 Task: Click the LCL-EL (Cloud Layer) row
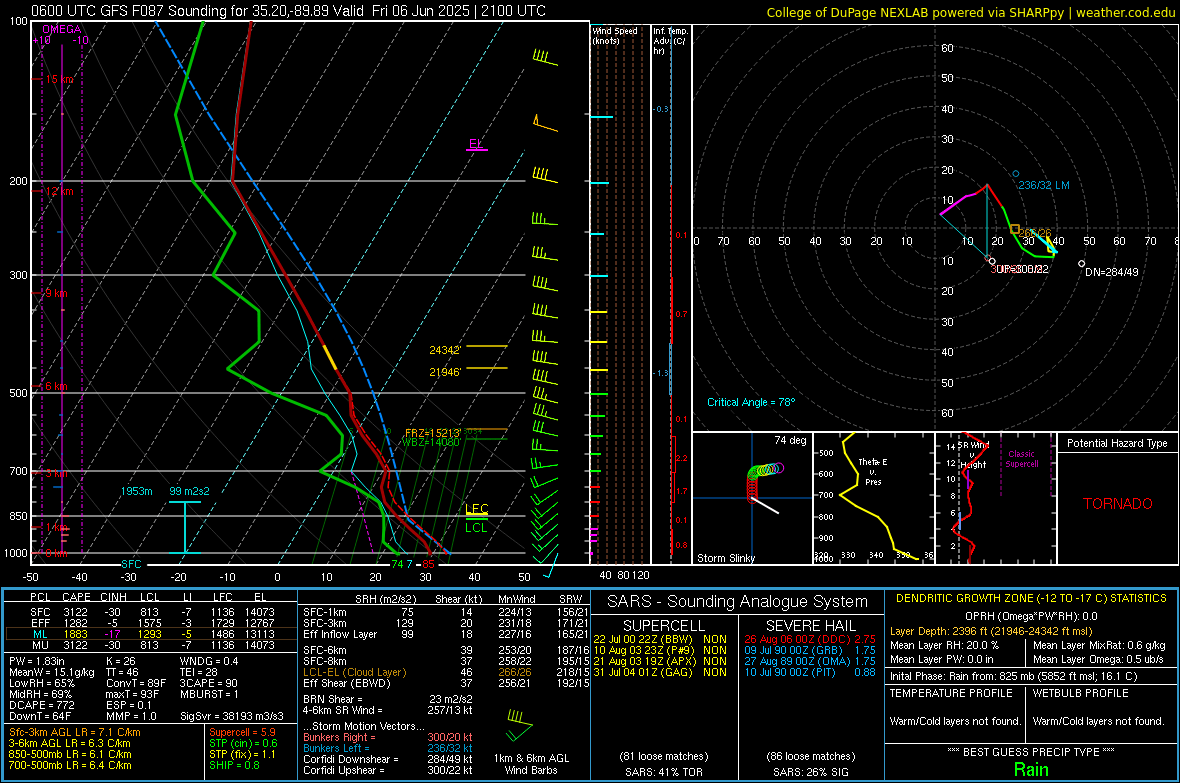tap(446, 672)
